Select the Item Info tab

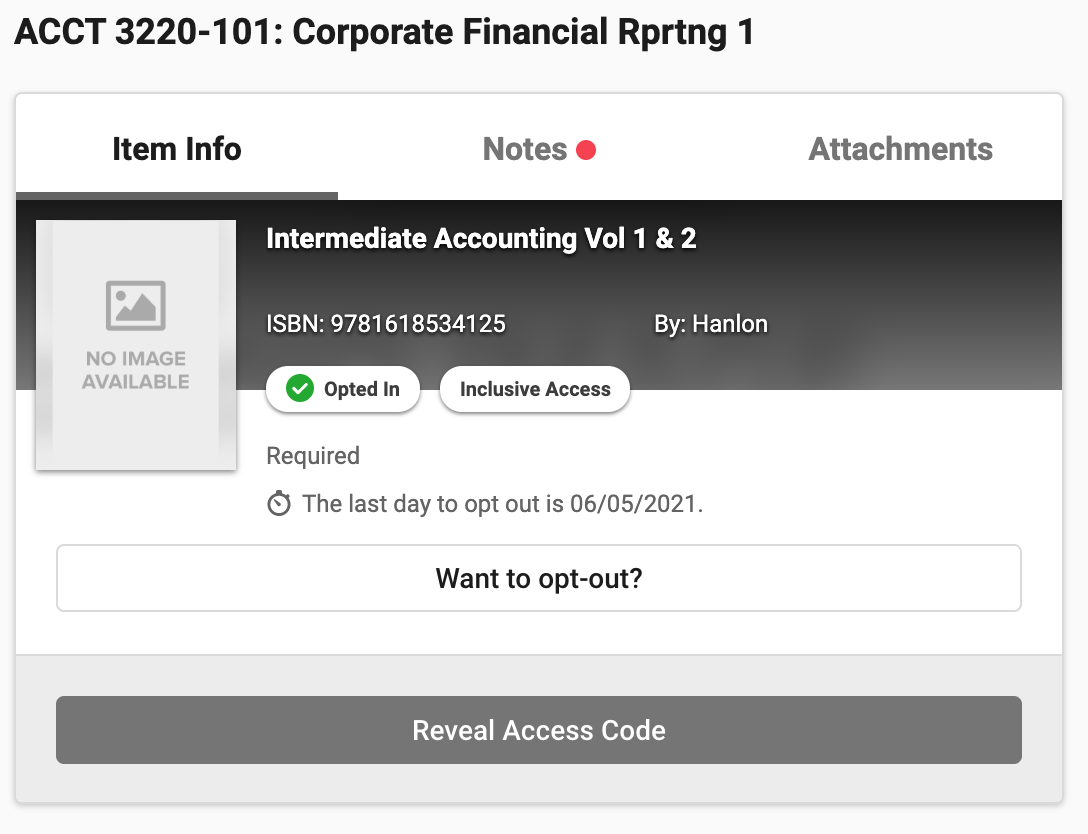177,149
